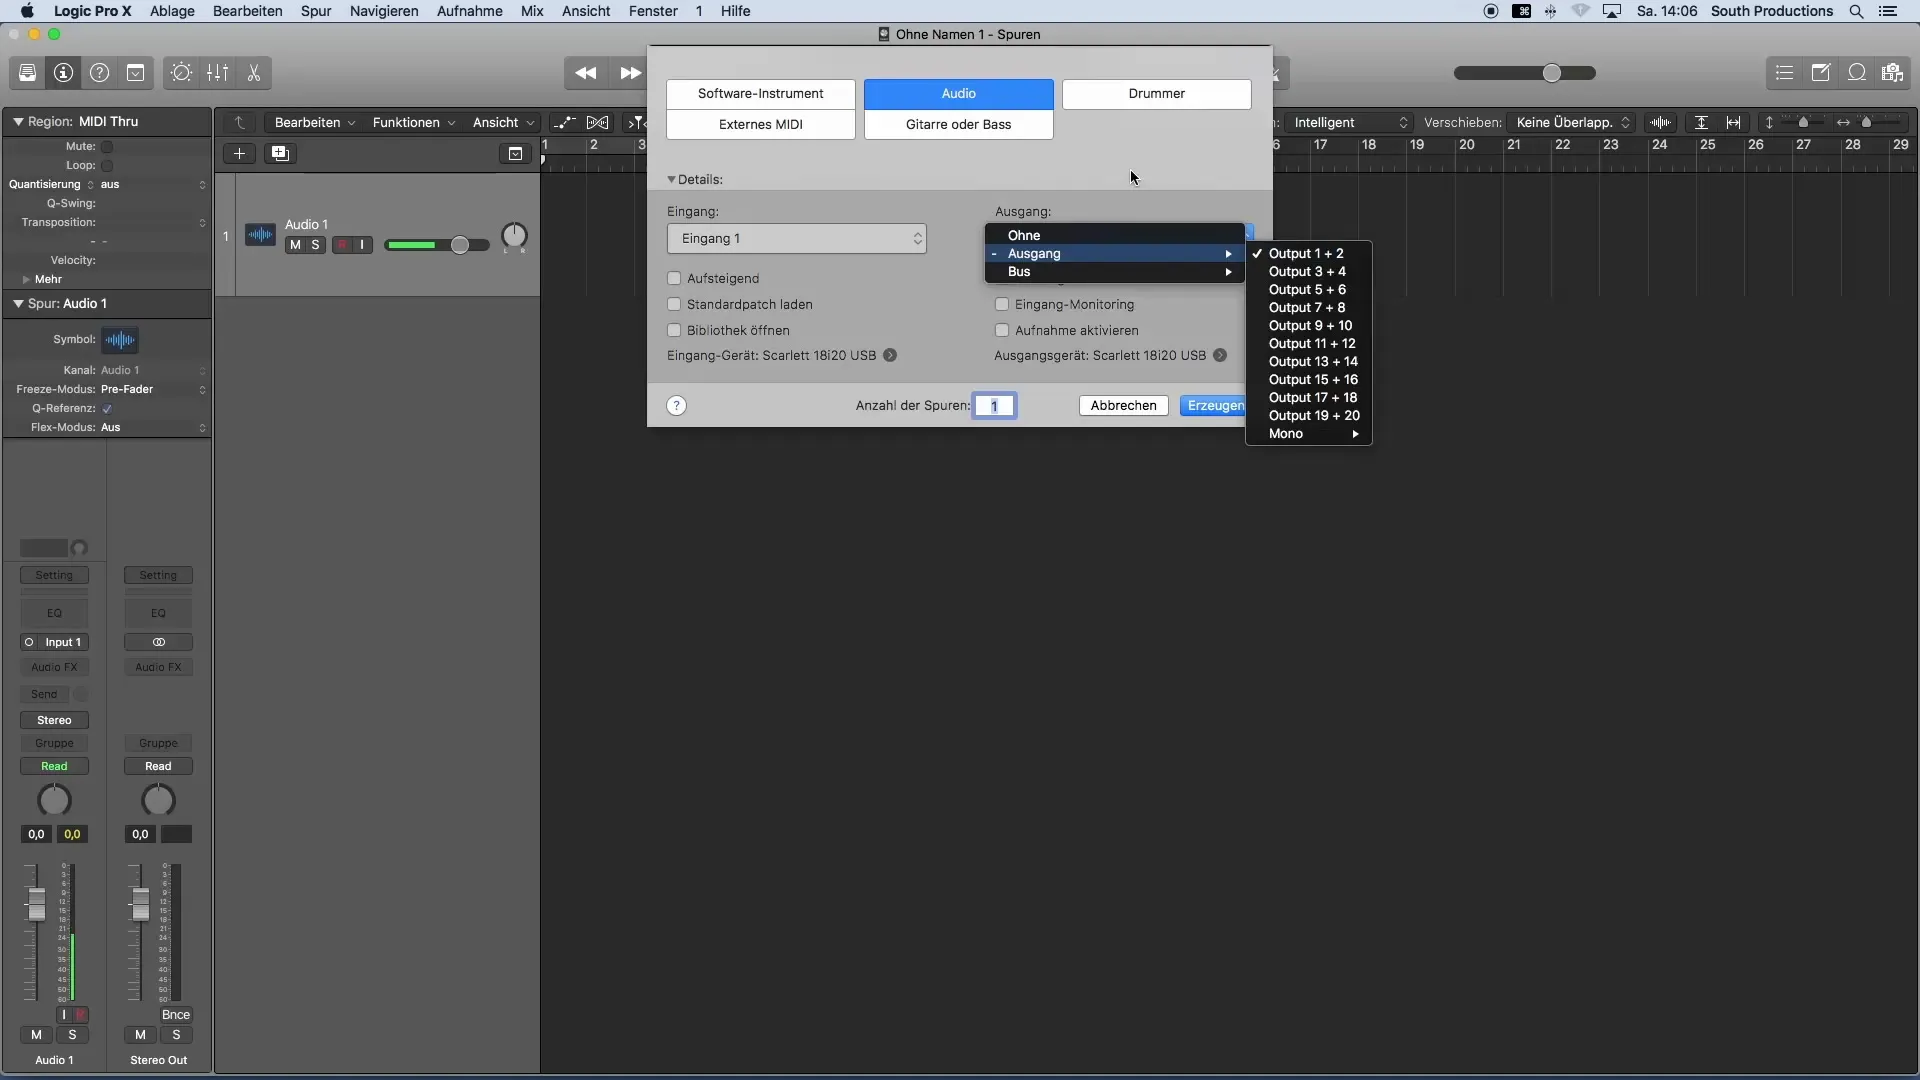Viewport: 1920px width, 1080px height.
Task: Enable Bibliothek öffnen checkbox
Action: click(x=674, y=330)
